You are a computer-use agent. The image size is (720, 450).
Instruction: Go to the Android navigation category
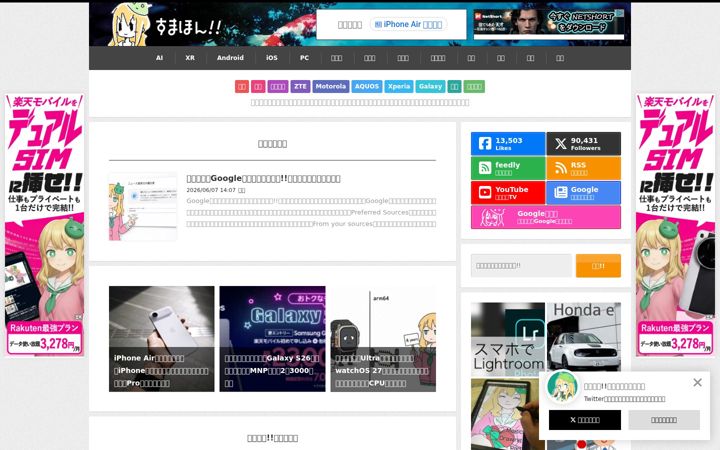click(230, 58)
